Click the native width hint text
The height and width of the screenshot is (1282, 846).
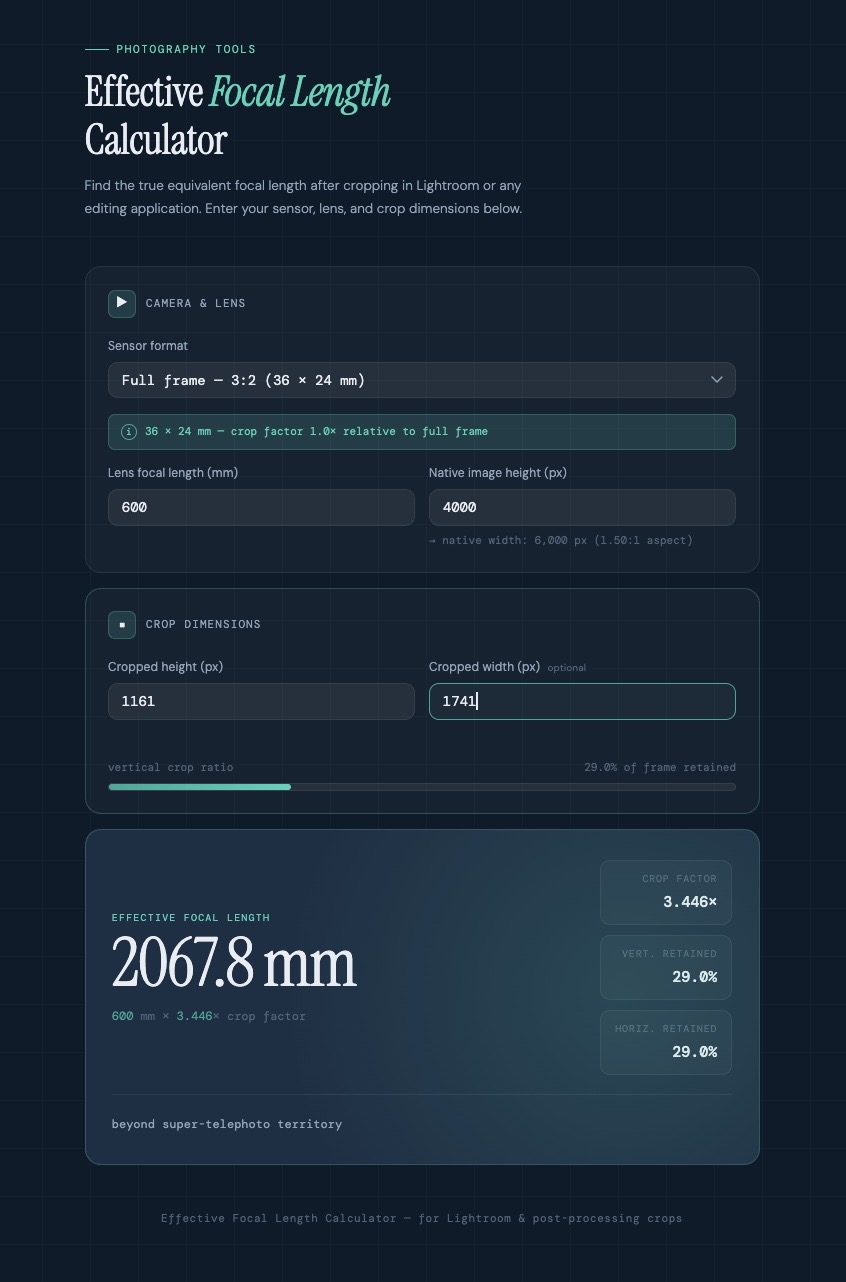(560, 540)
